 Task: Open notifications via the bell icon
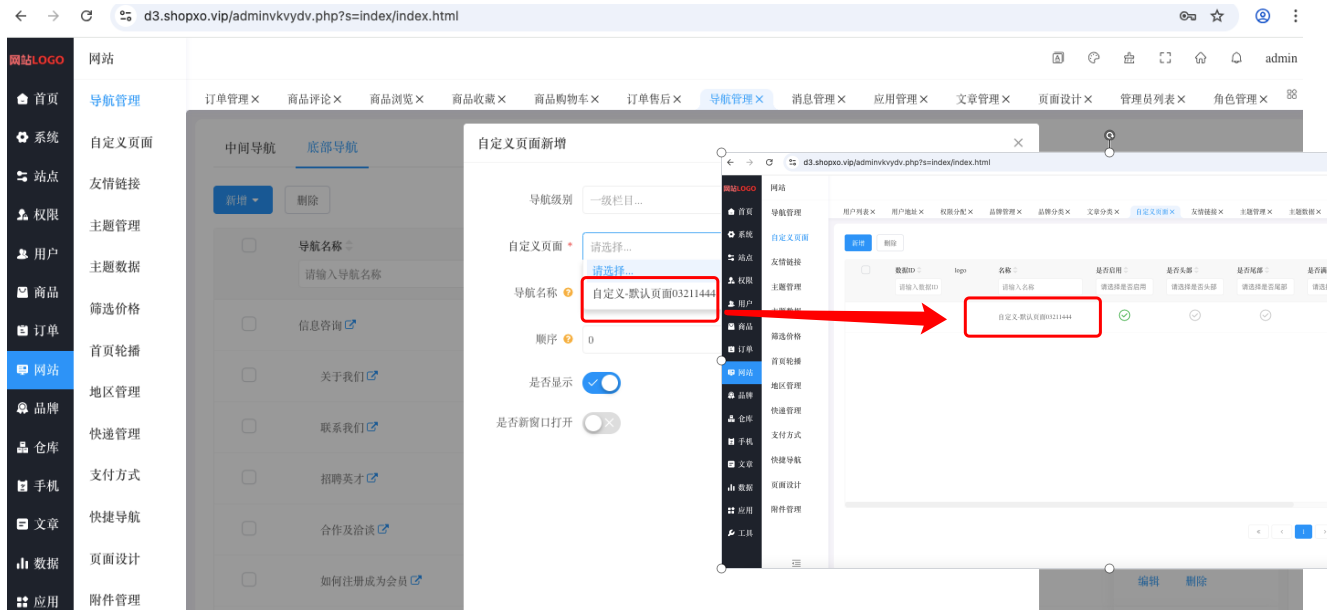[x=1236, y=58]
